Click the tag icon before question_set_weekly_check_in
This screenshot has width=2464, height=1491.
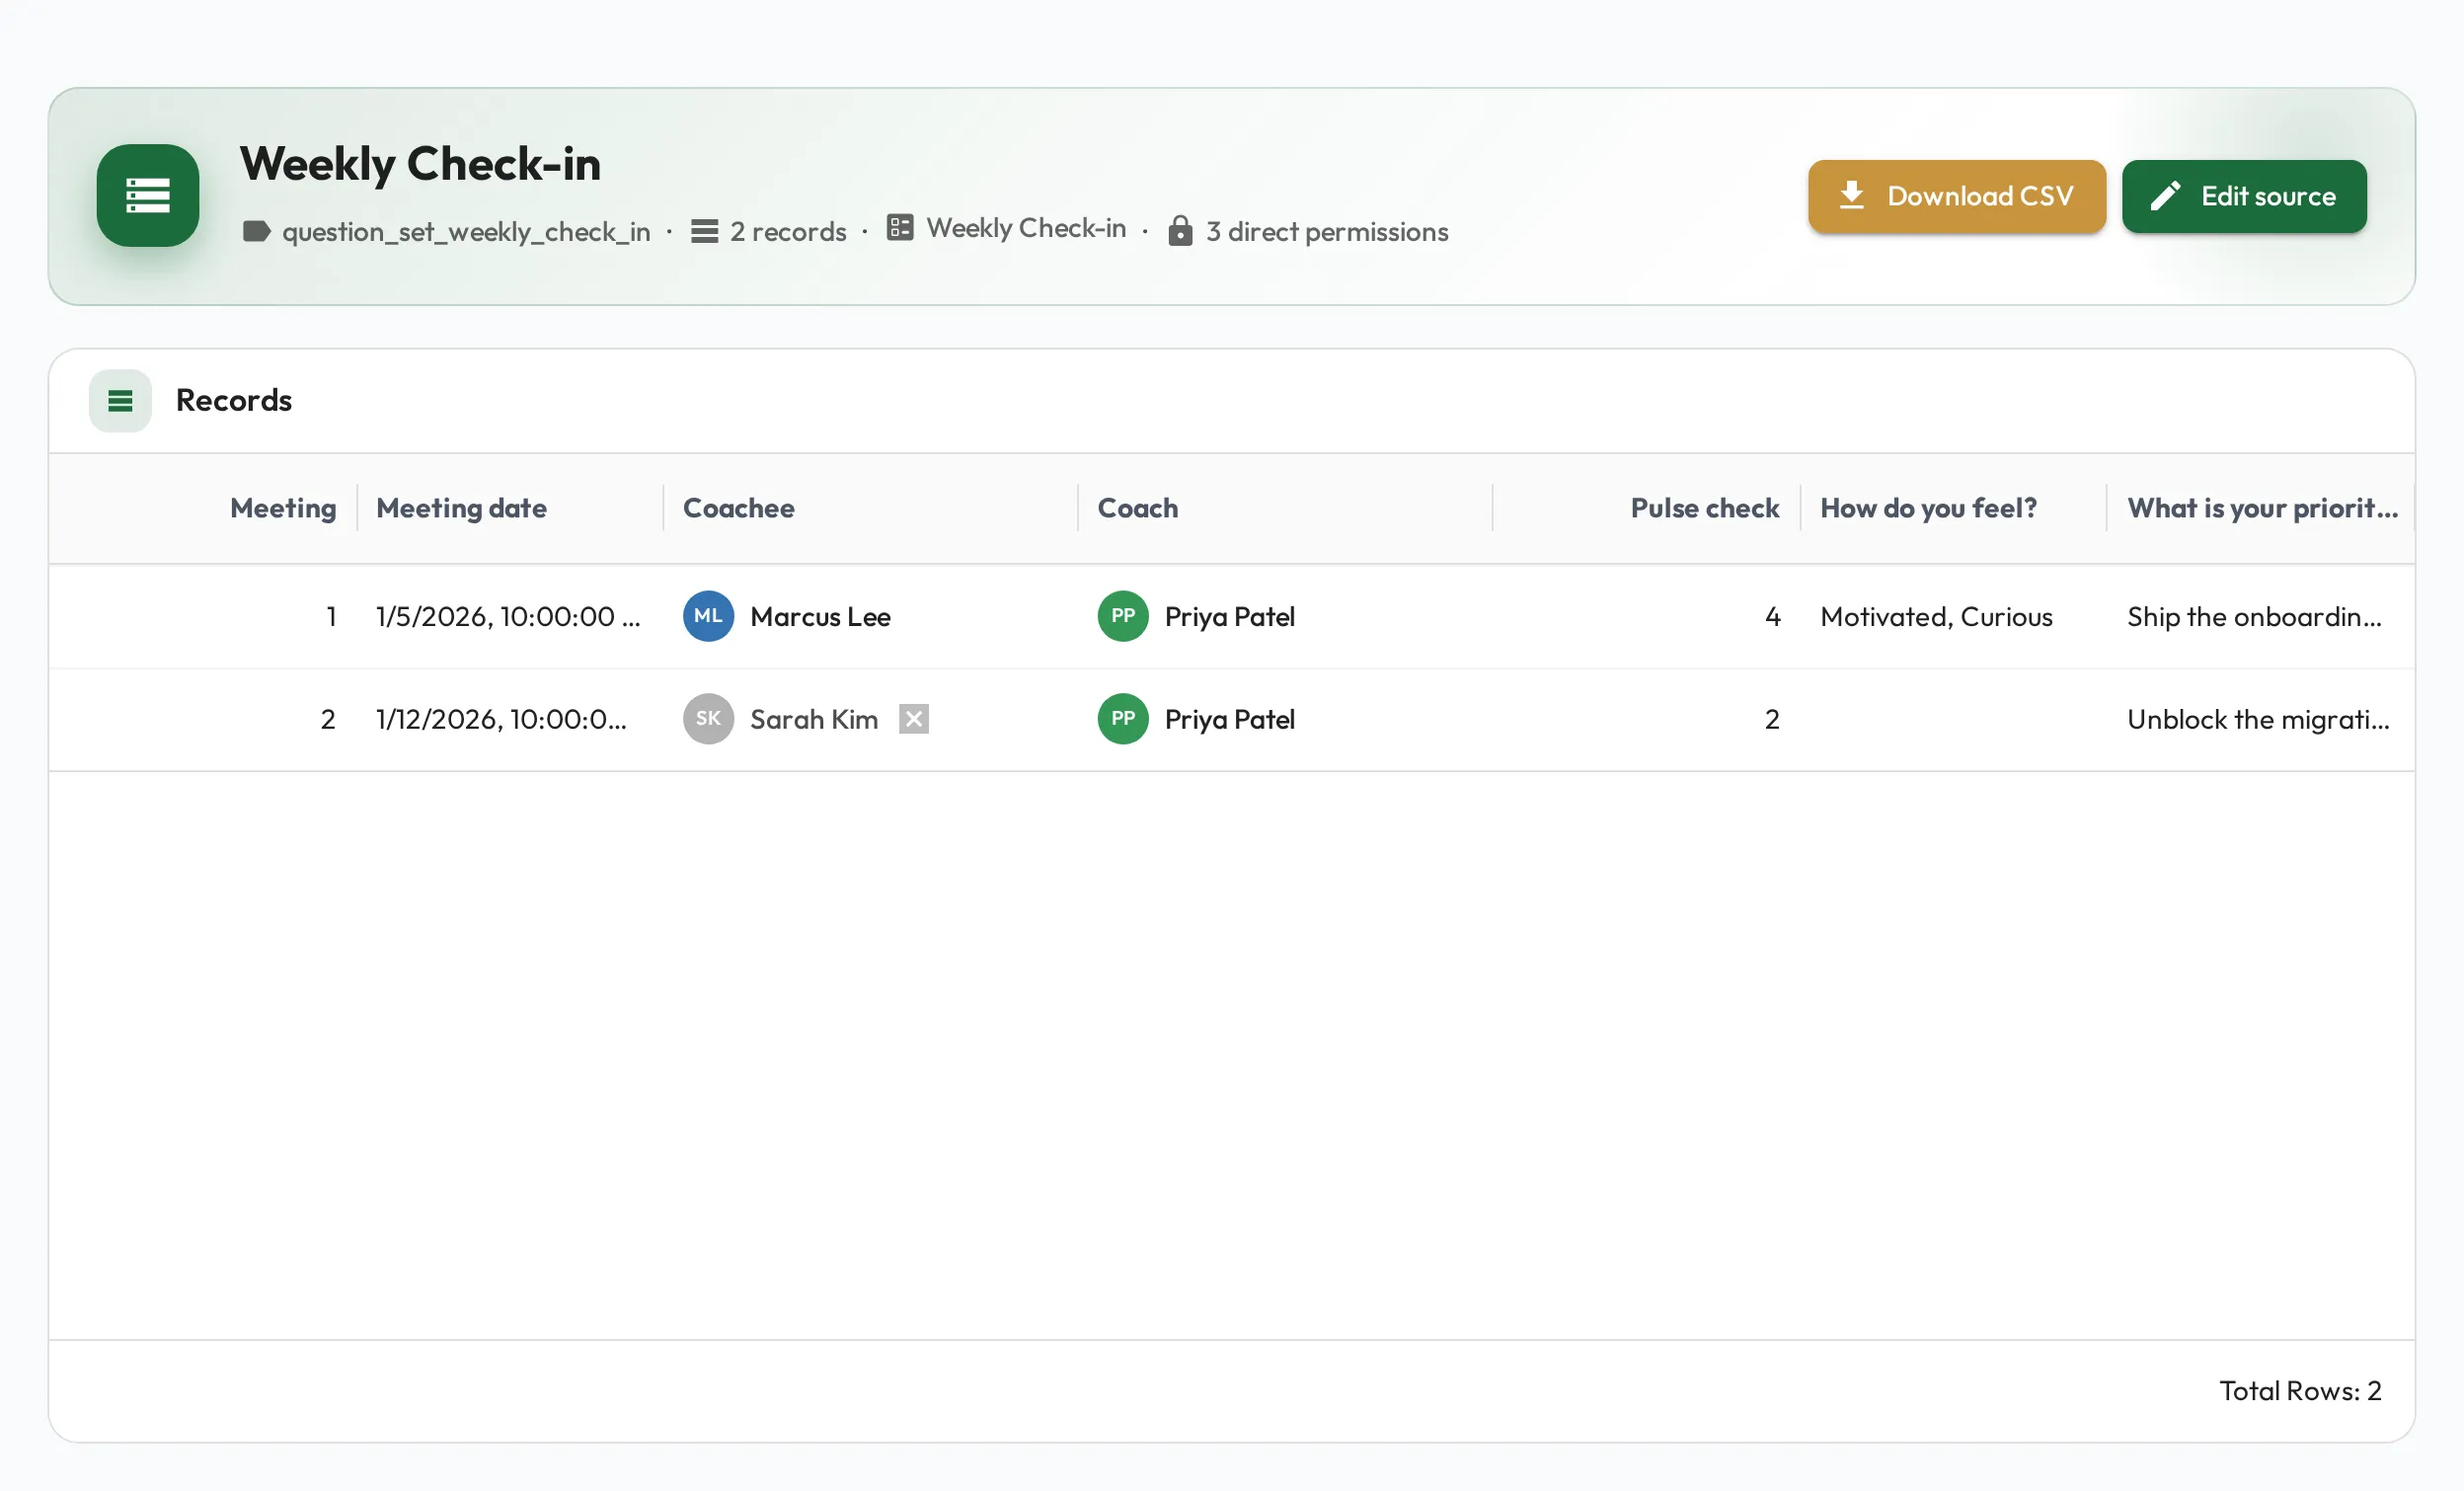coord(256,231)
